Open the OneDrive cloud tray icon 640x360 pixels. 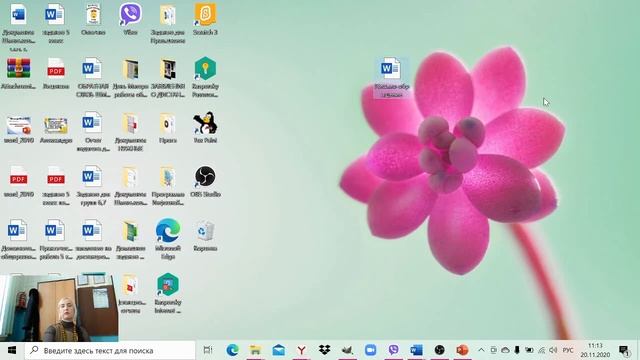tap(505, 350)
